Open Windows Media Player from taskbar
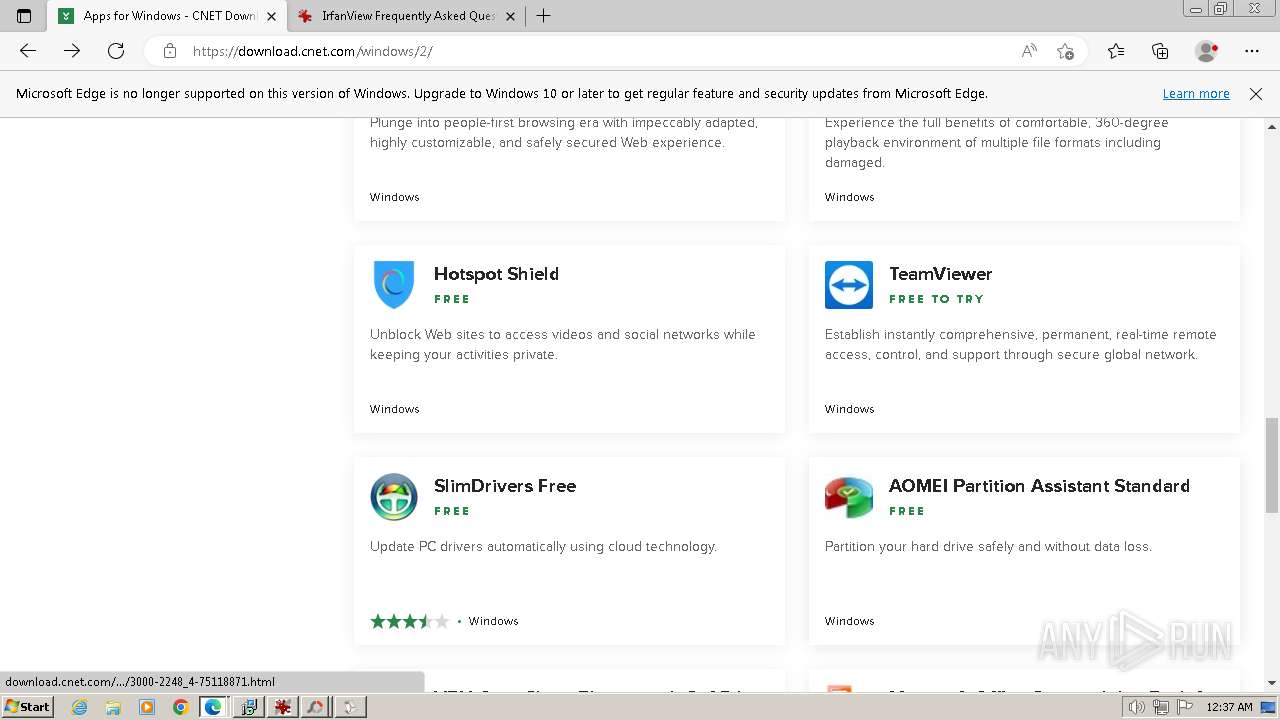This screenshot has width=1280, height=720. 147,707
